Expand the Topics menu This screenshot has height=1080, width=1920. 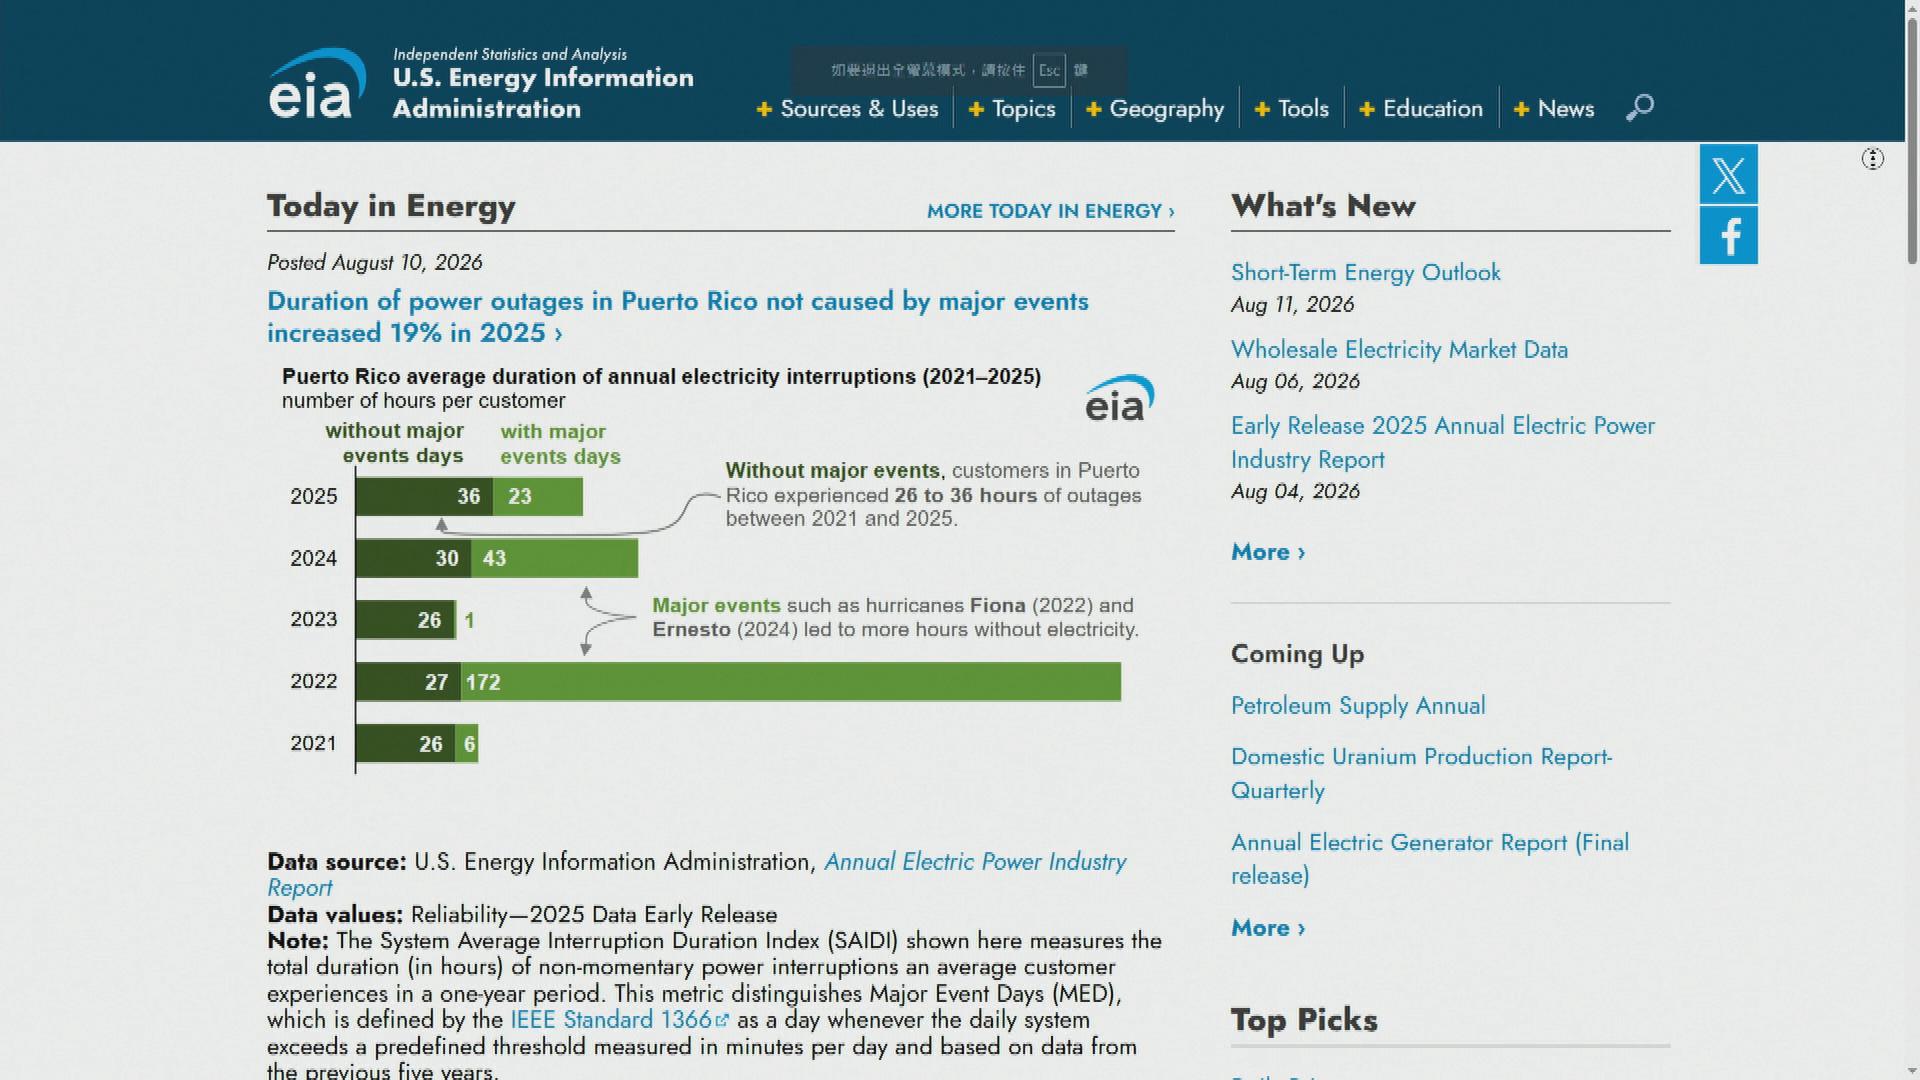point(1012,108)
